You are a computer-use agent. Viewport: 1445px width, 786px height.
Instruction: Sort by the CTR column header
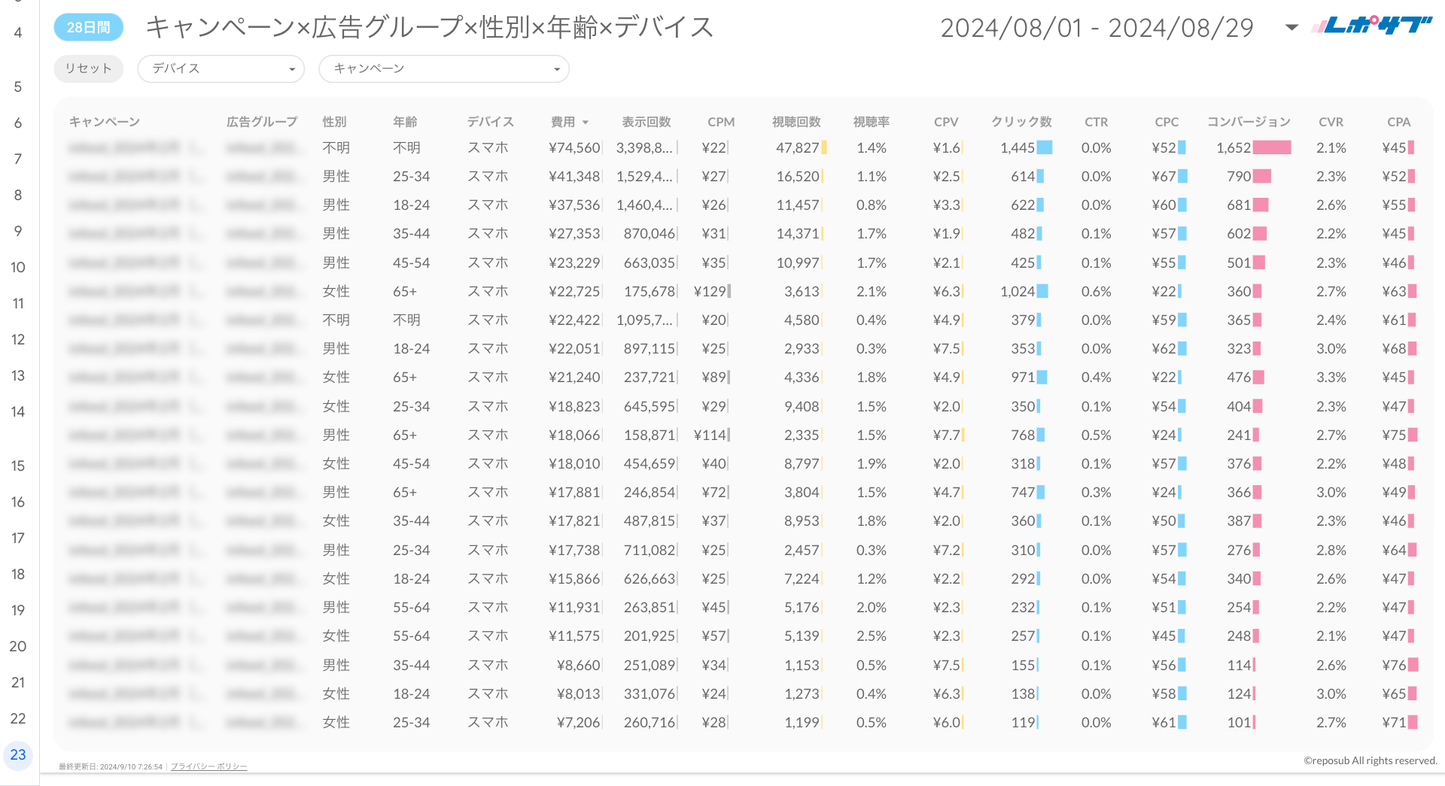[1096, 122]
